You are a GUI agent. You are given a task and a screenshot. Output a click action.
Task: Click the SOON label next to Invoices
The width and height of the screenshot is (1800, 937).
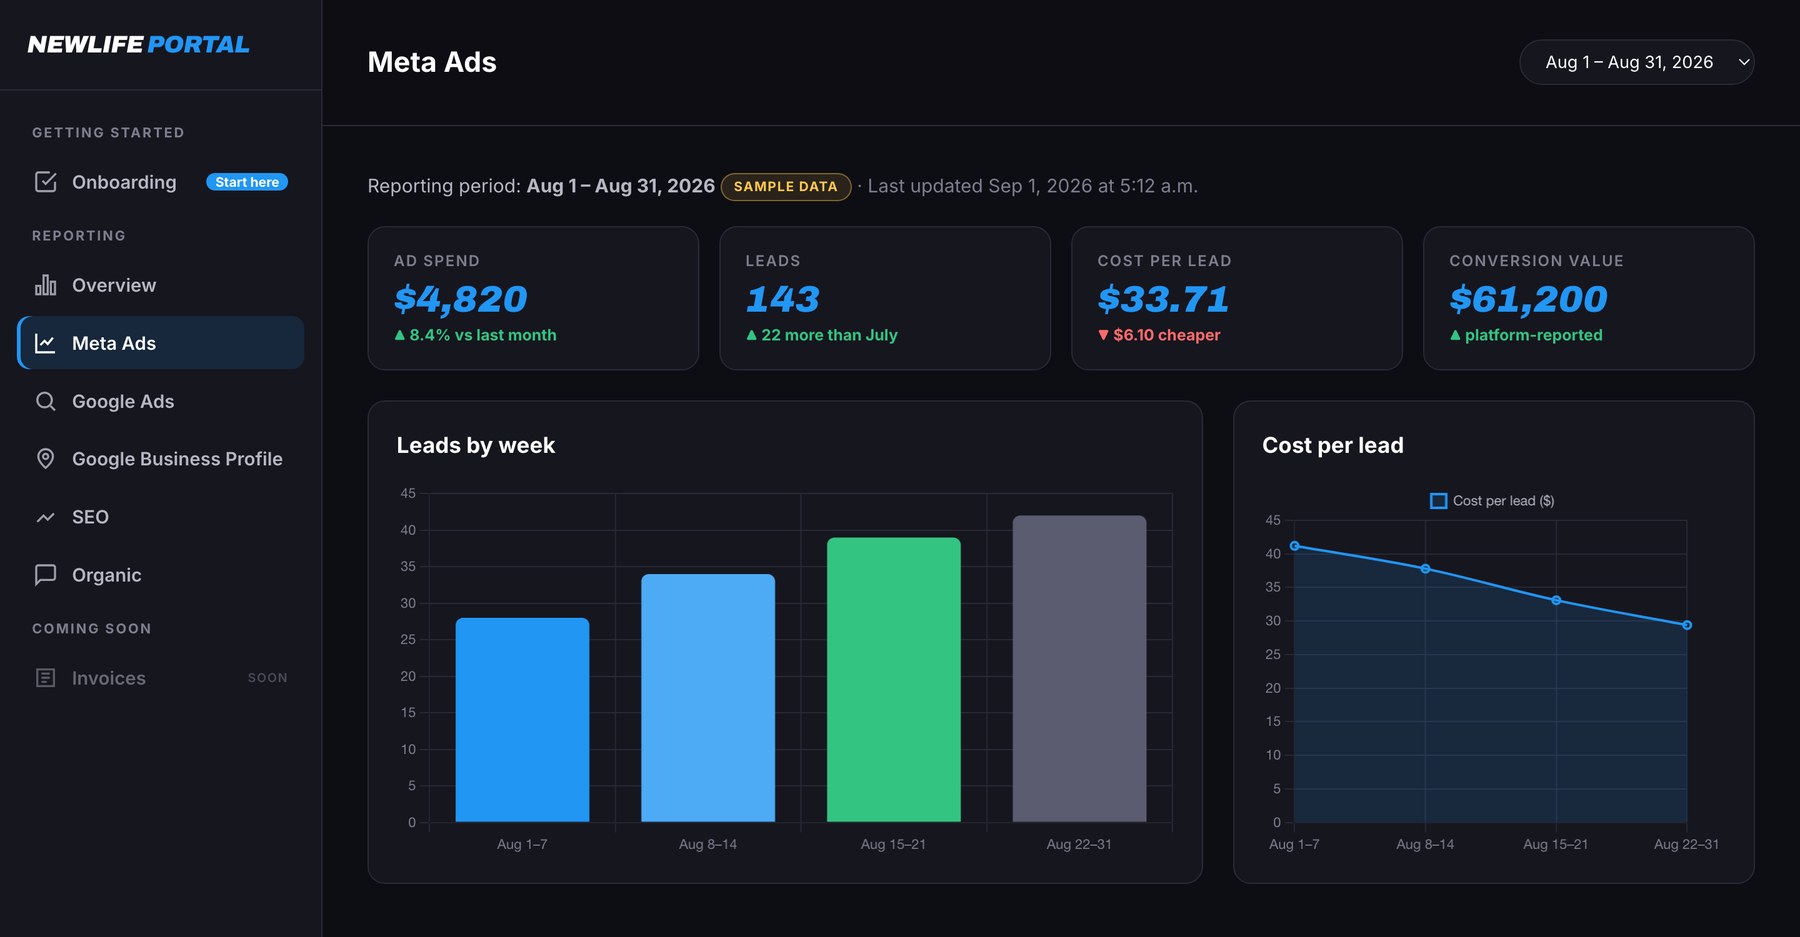[x=268, y=678]
